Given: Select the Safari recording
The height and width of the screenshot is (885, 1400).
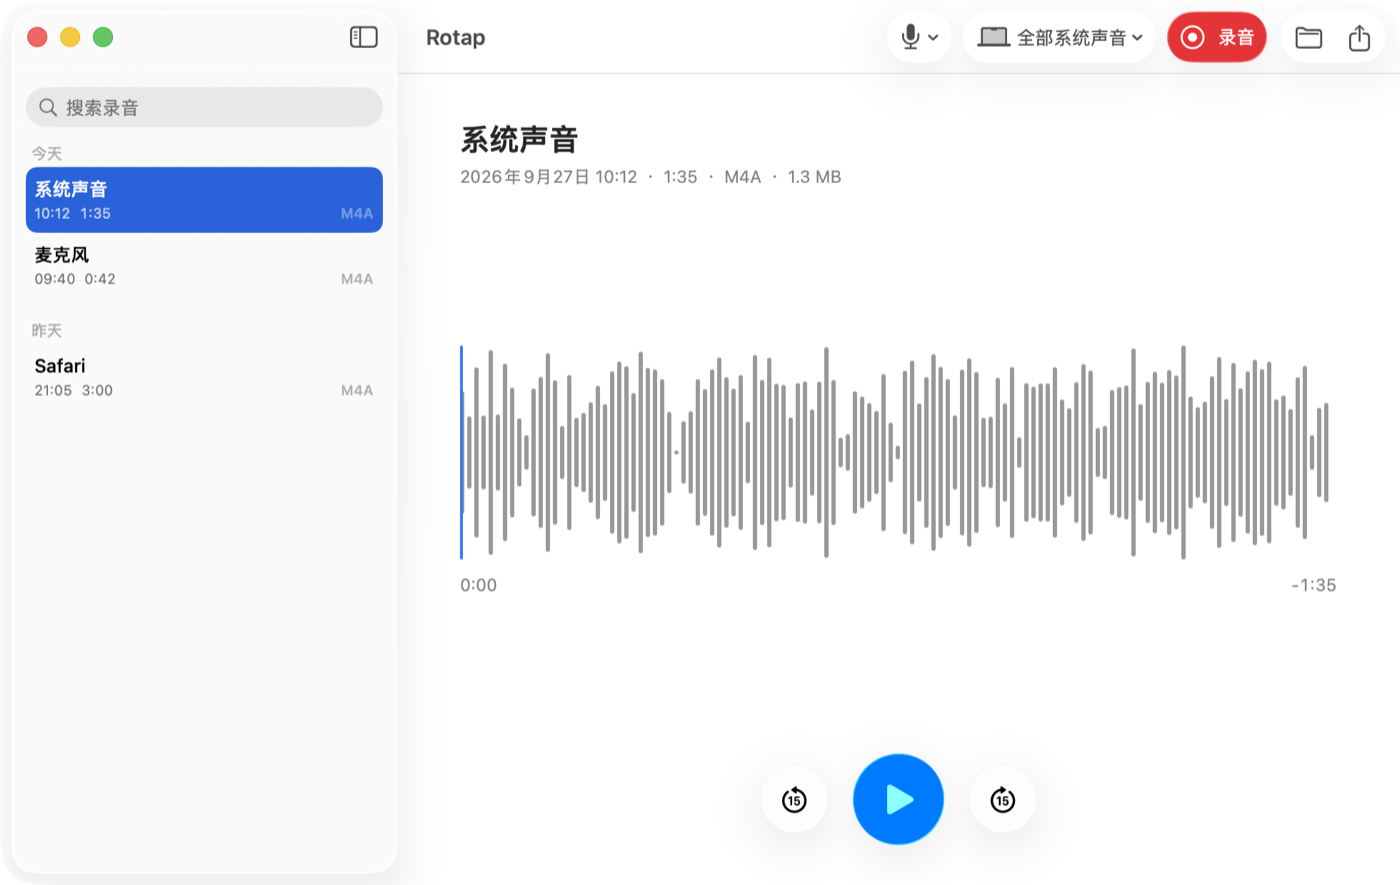Looking at the screenshot, I should tap(204, 377).
